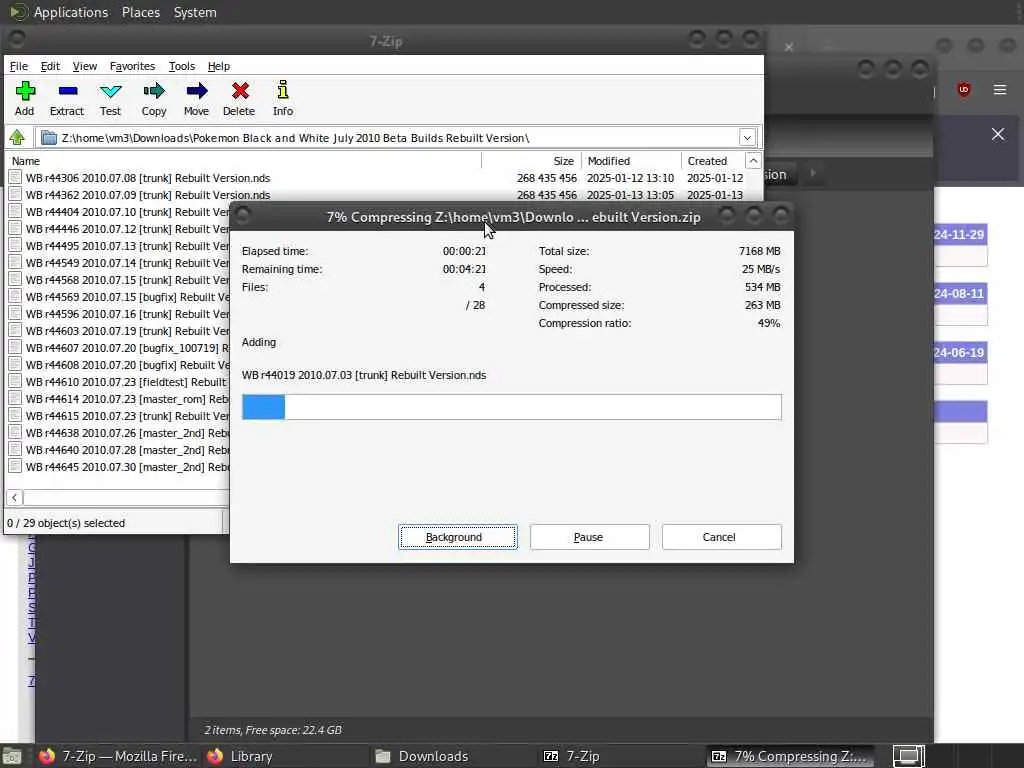Viewport: 1024px width, 768px height.
Task: Click the Add toolbar icon in 7-Zip
Action: (x=25, y=91)
